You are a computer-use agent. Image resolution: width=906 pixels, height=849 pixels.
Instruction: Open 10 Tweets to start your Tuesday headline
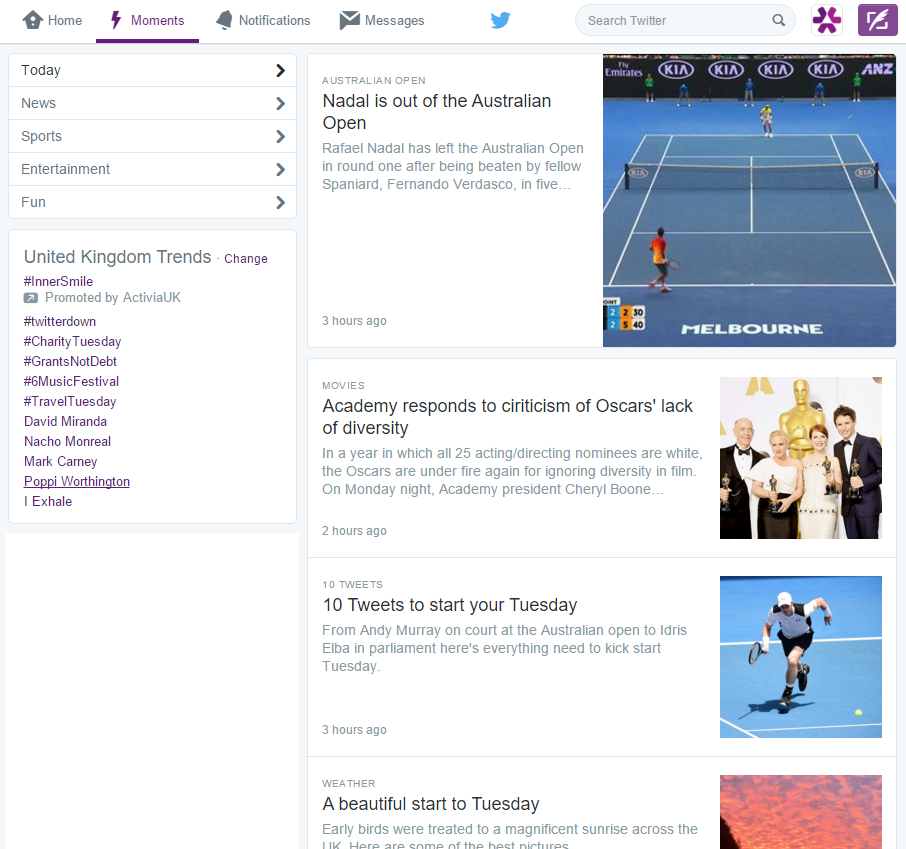[450, 605]
